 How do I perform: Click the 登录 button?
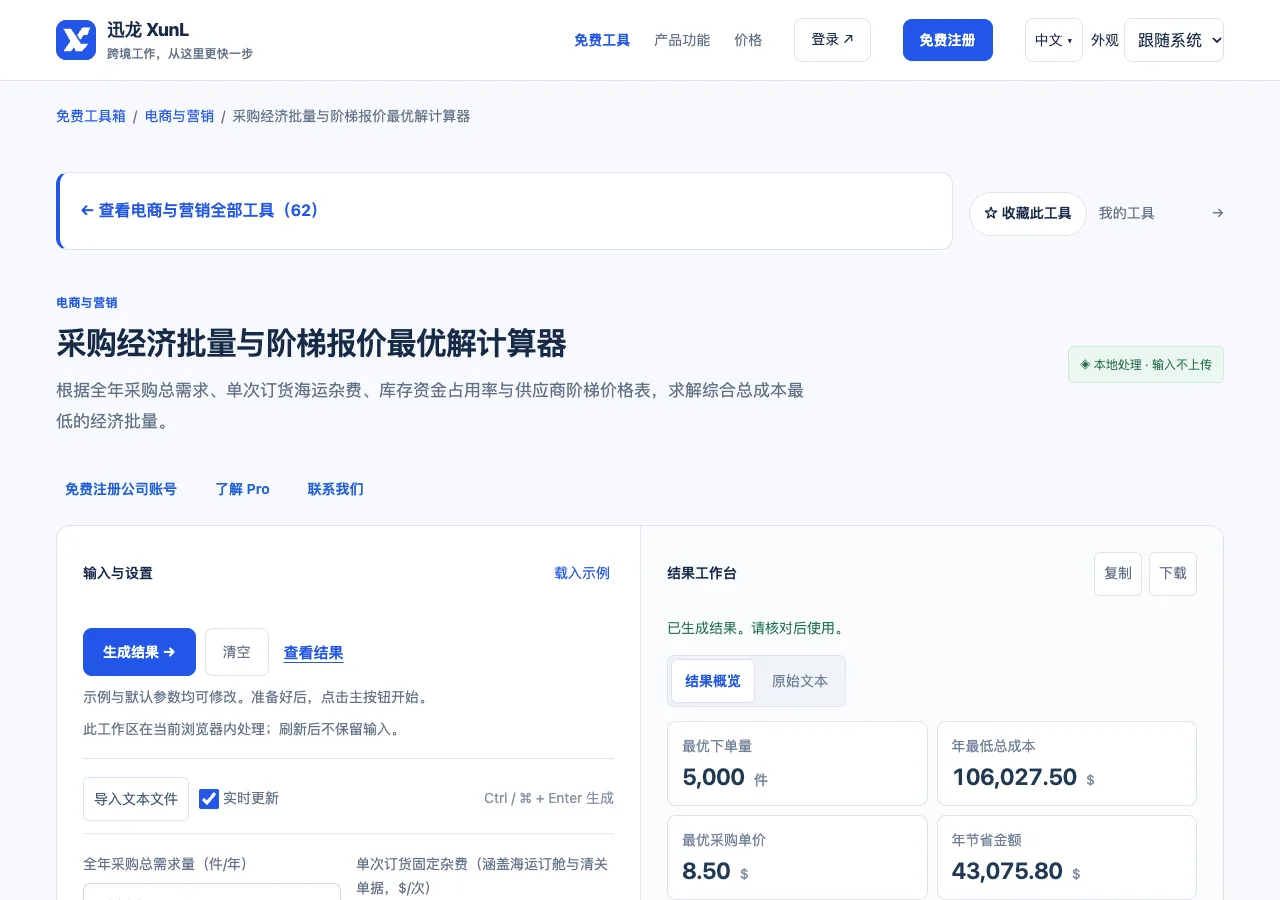click(832, 40)
